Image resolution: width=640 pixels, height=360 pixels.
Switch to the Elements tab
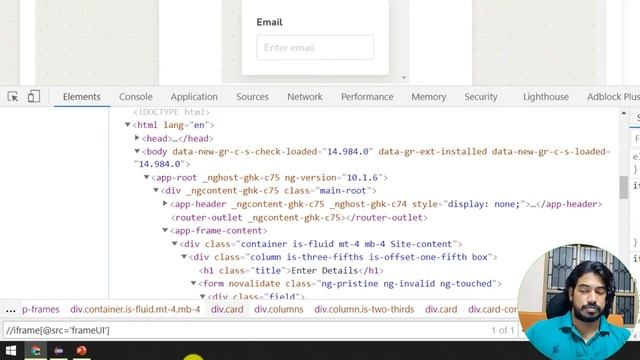[82, 97]
